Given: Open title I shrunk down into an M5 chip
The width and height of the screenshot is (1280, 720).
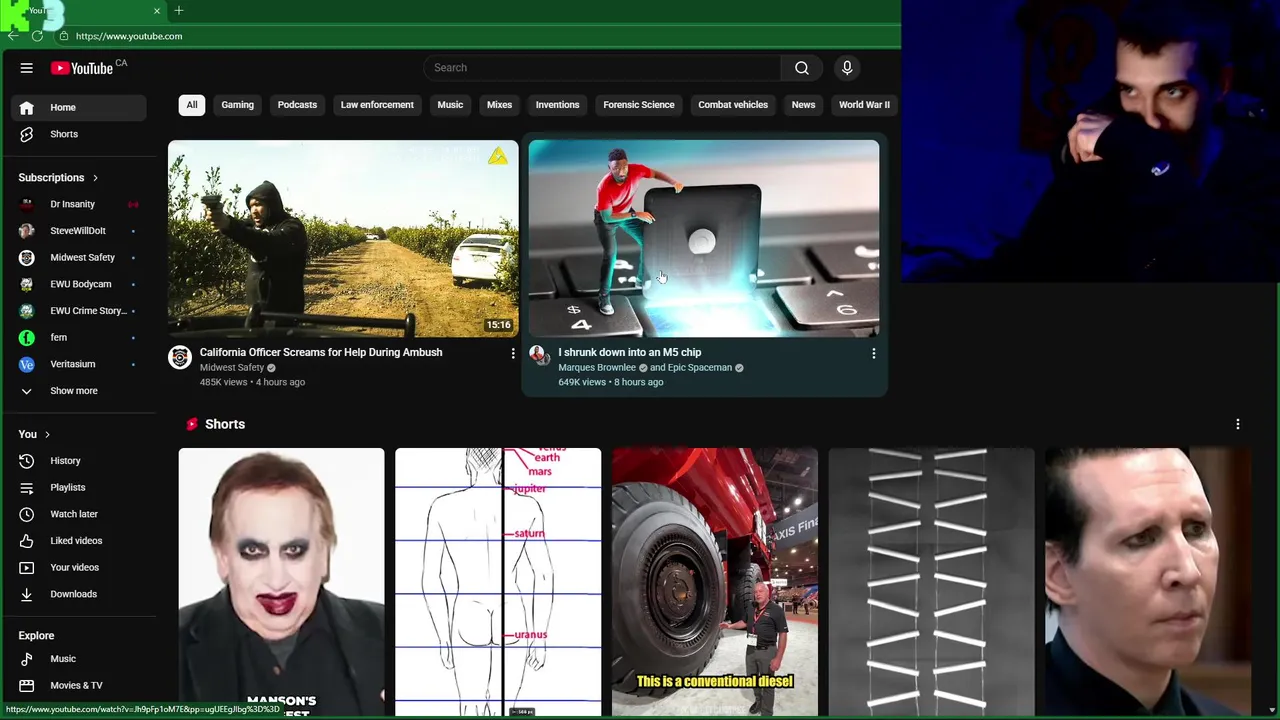Looking at the screenshot, I should (630, 352).
